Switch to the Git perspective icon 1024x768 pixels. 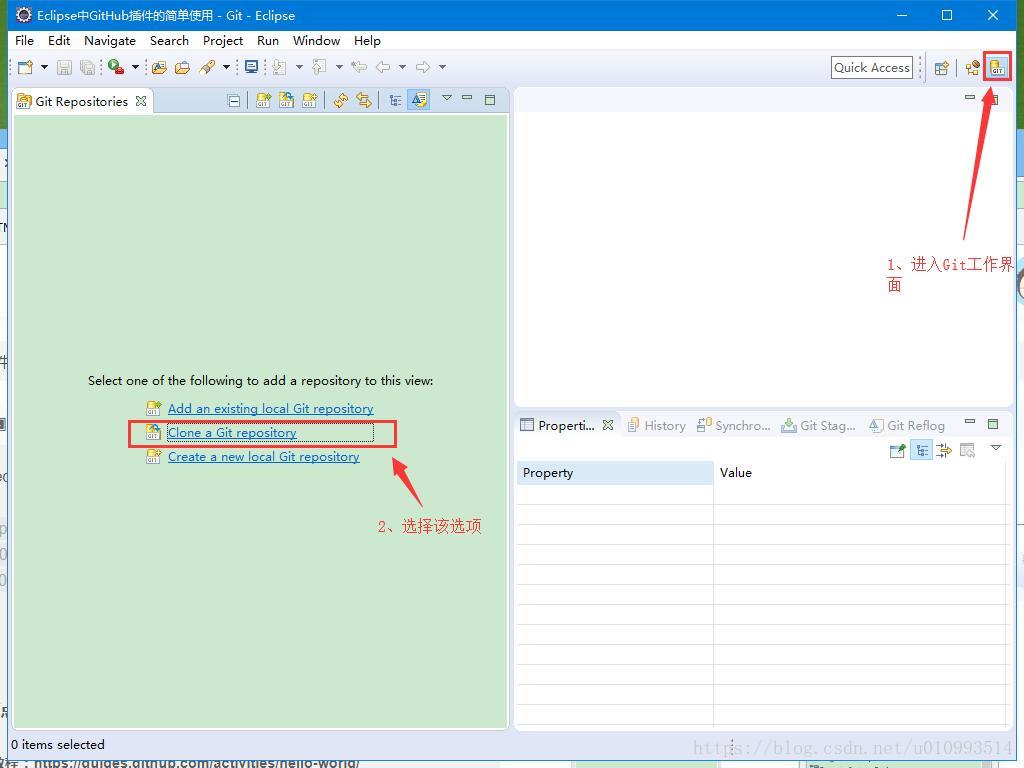click(x=997, y=67)
